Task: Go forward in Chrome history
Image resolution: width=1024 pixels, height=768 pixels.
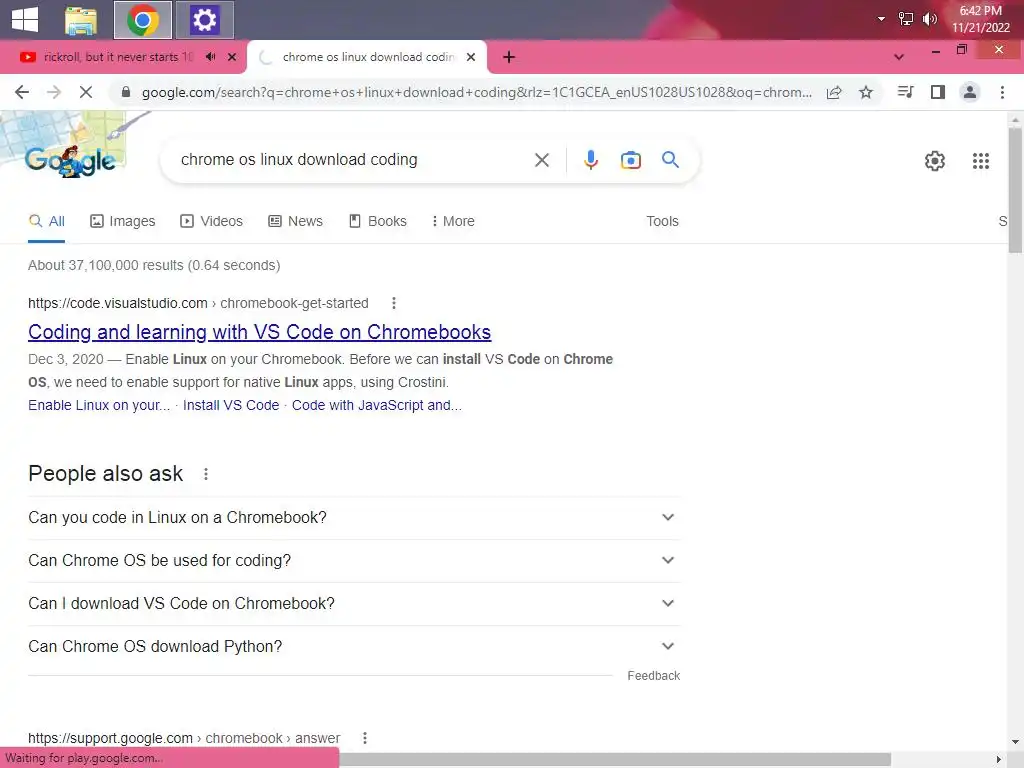Action: click(54, 92)
